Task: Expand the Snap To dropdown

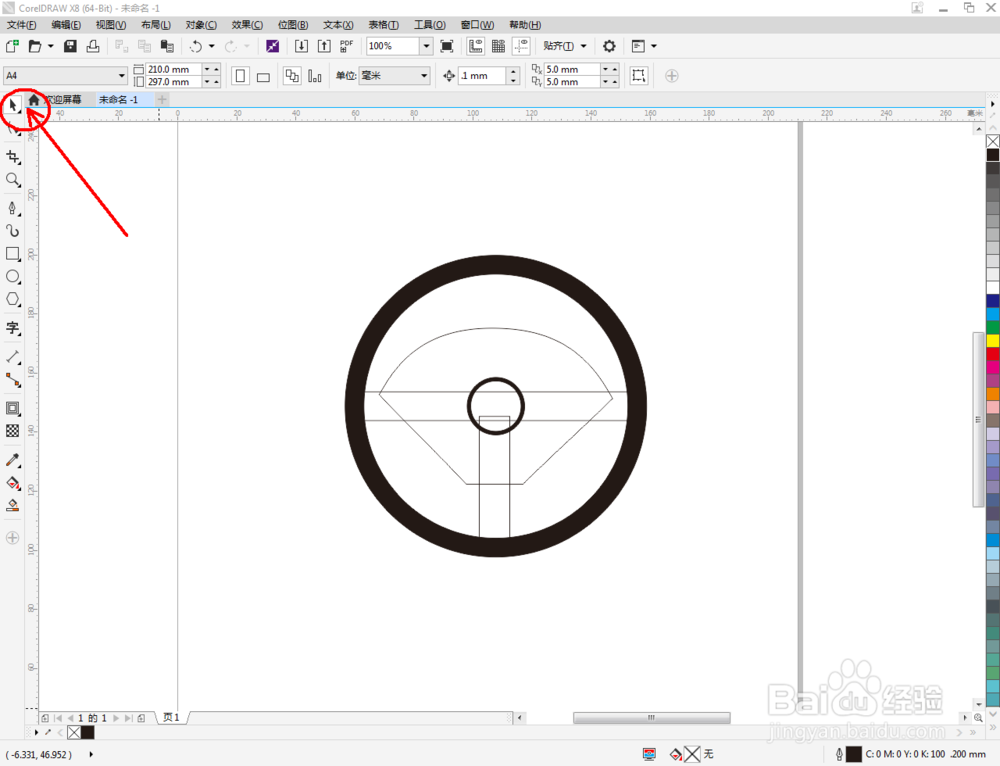Action: [583, 46]
